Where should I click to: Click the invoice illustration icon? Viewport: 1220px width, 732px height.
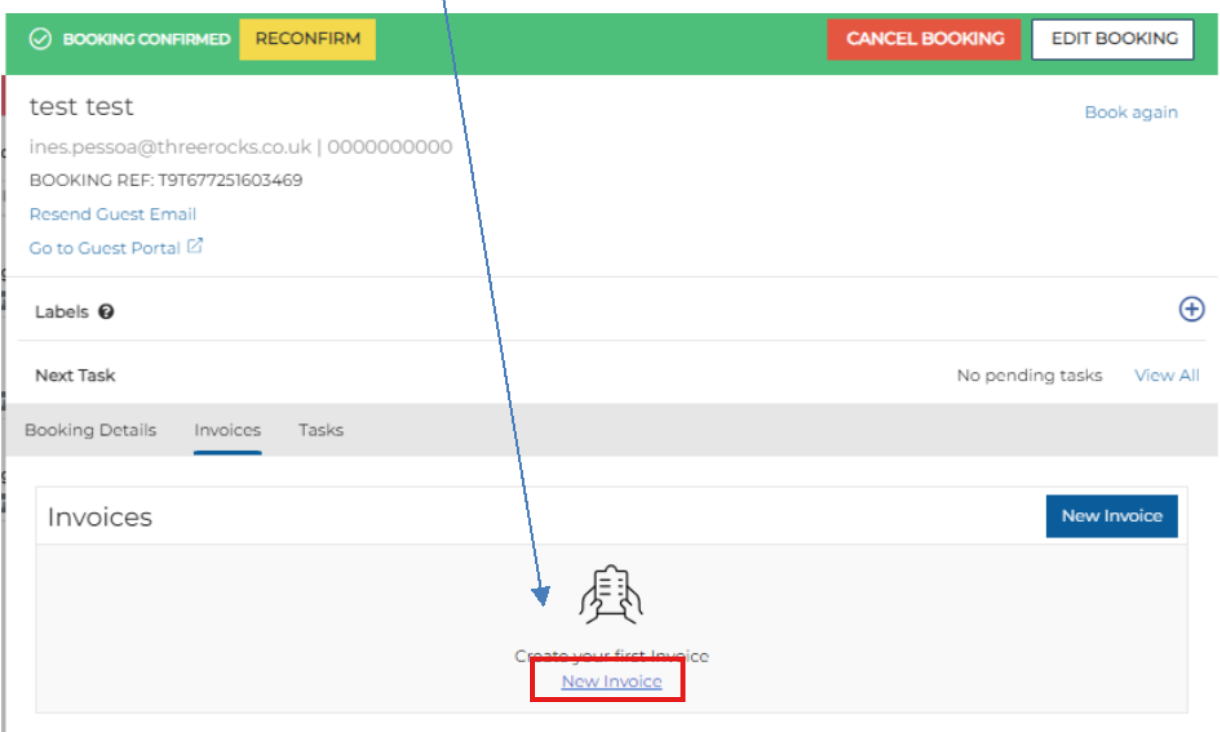pos(611,595)
